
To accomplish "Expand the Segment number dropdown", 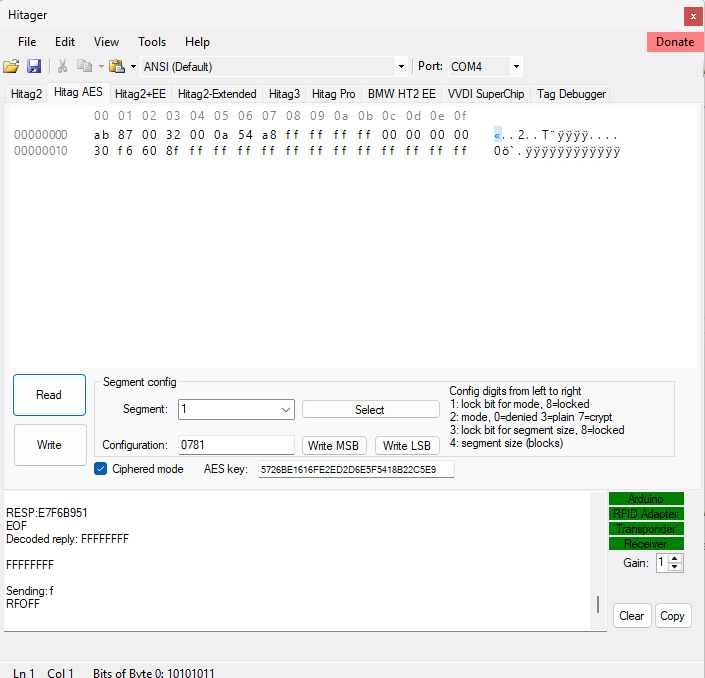I will (286, 410).
